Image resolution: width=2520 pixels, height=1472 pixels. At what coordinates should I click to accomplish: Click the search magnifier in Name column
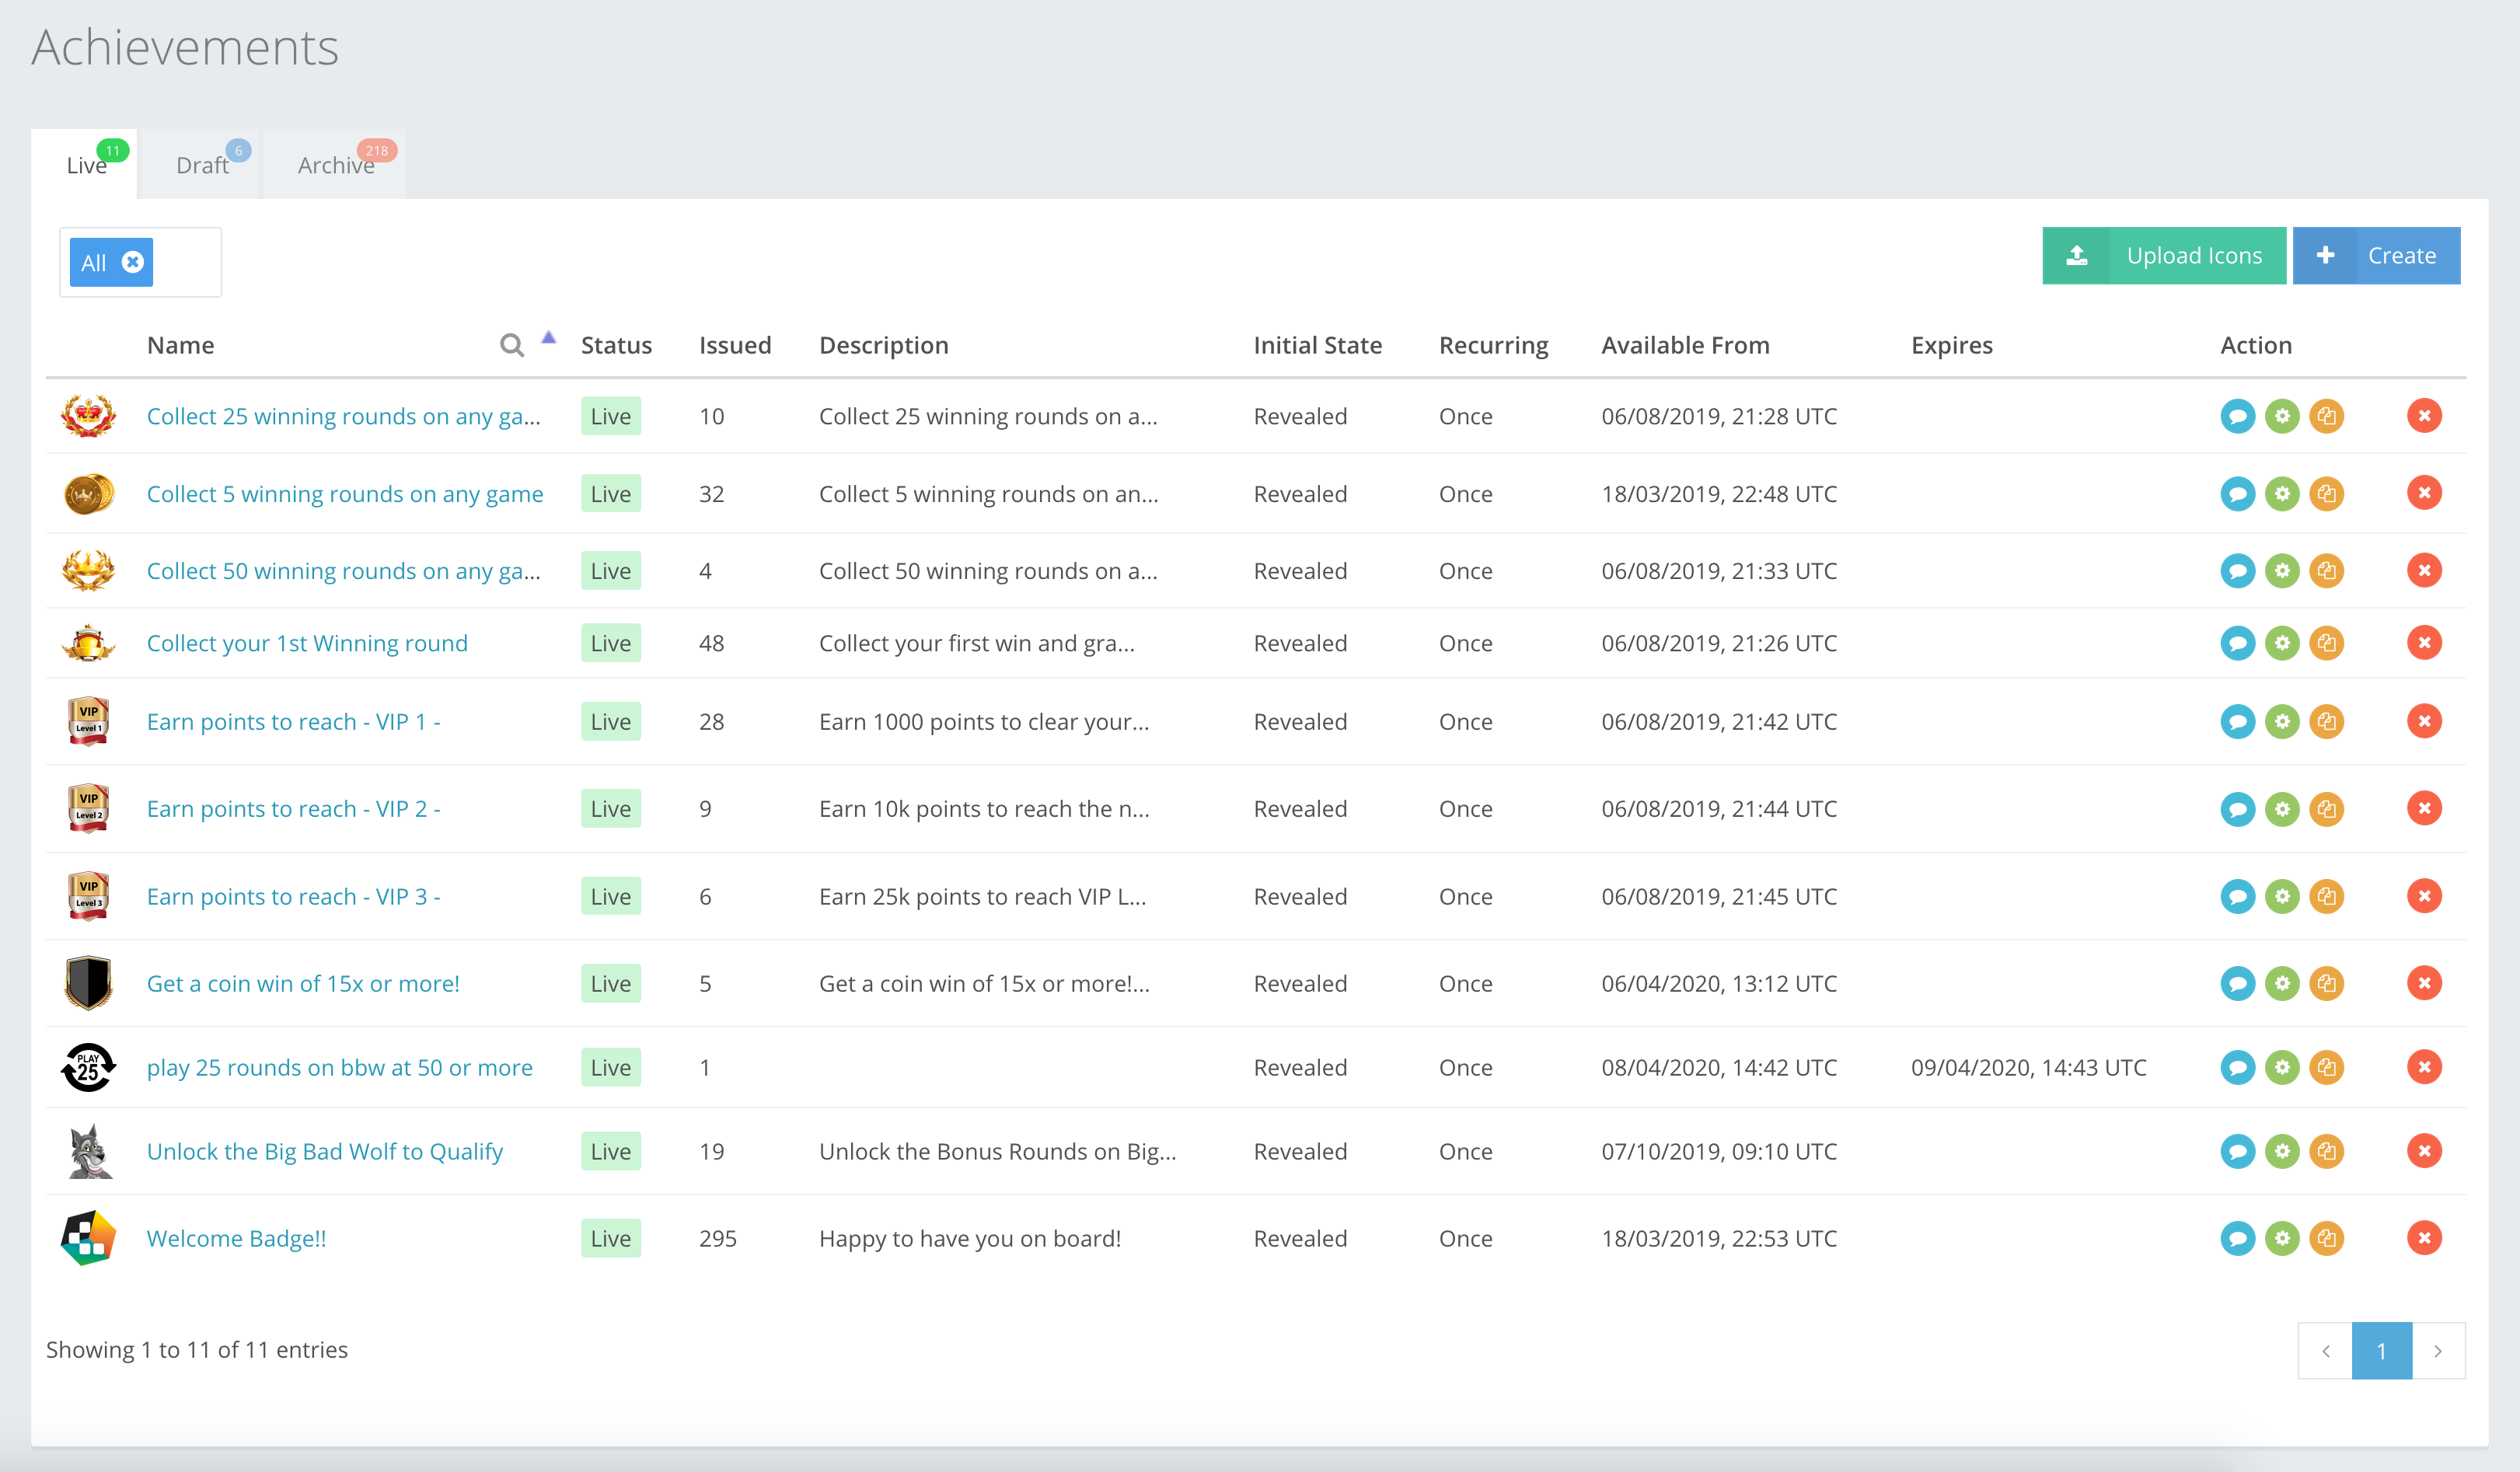point(512,346)
